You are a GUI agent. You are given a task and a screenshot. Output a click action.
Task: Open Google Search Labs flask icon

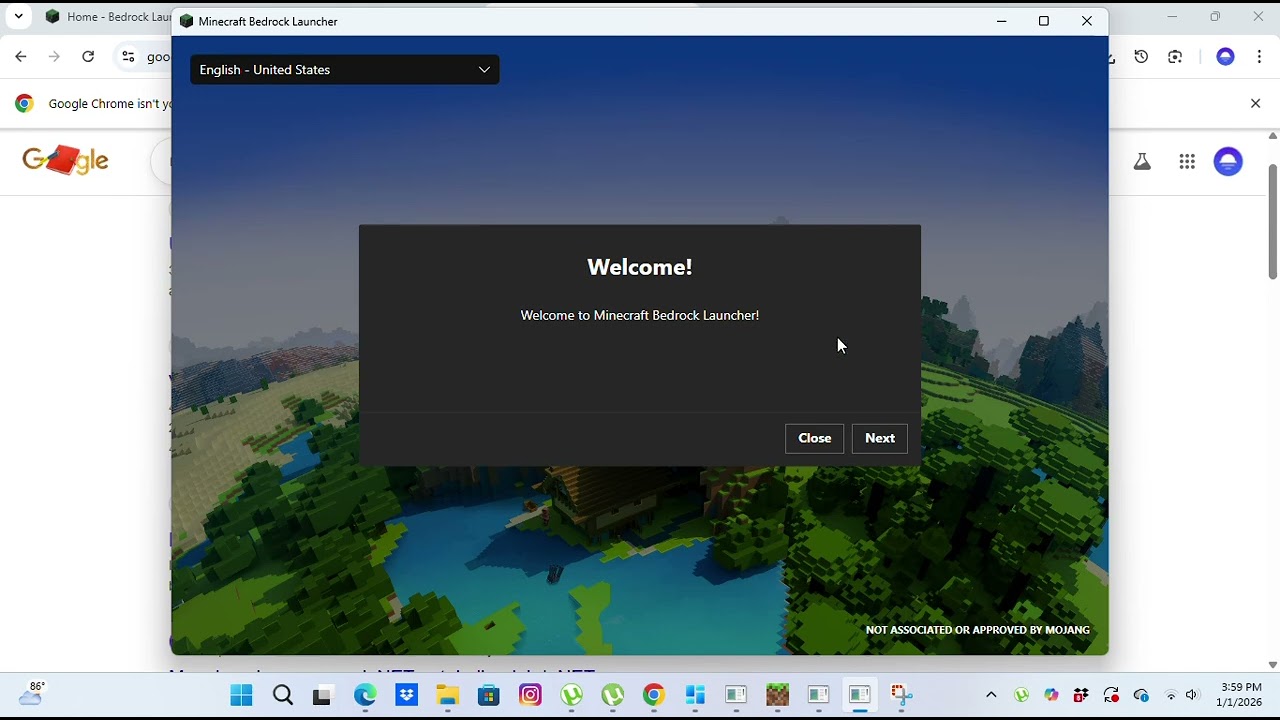[1142, 161]
